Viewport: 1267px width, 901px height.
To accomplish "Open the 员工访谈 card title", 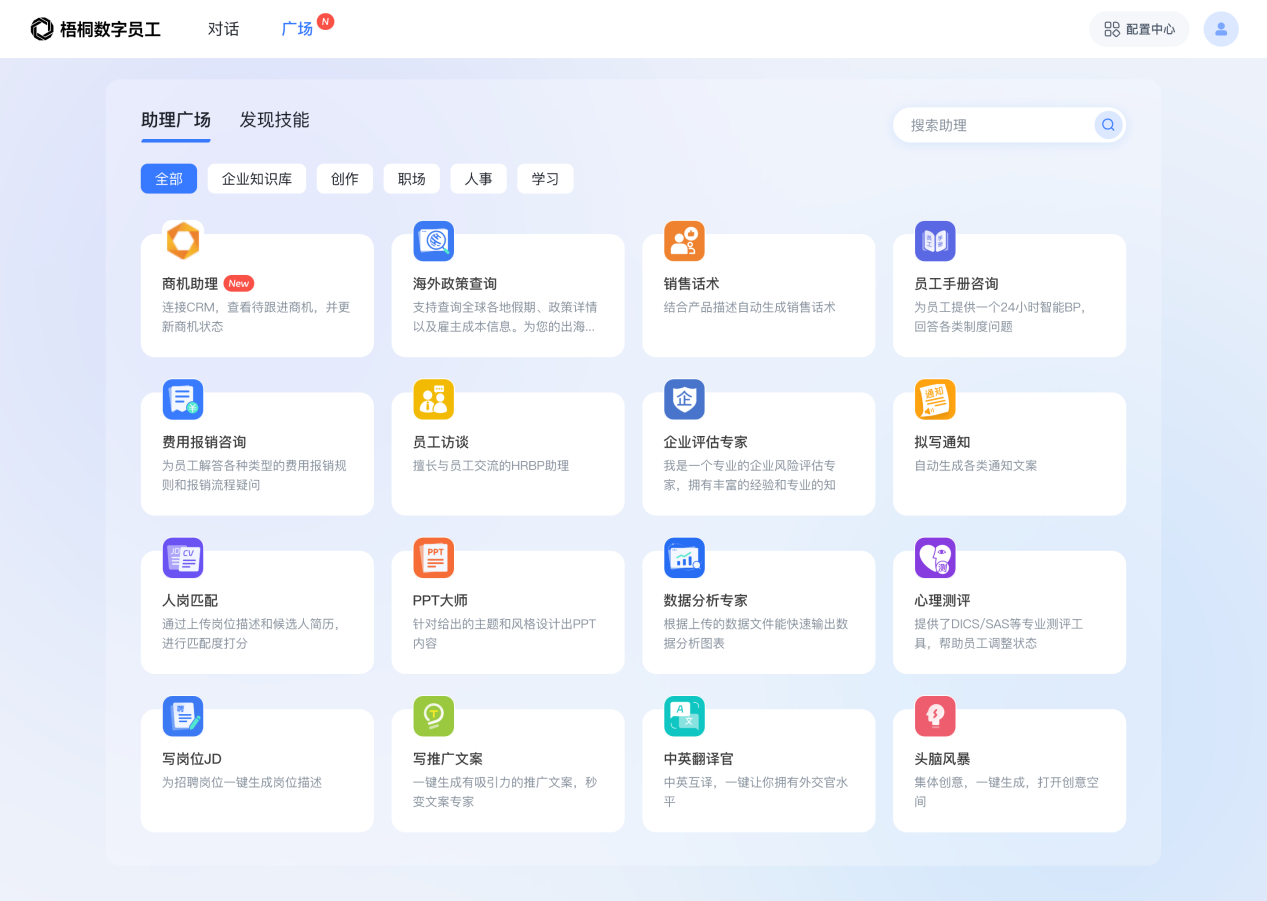I will 441,442.
